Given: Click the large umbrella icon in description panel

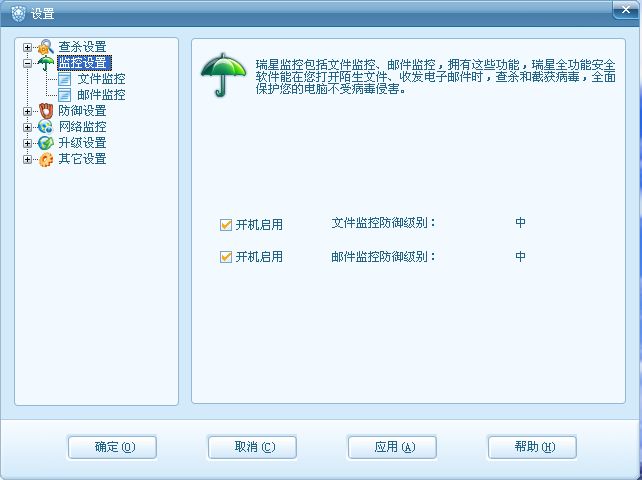Looking at the screenshot, I should 224,75.
